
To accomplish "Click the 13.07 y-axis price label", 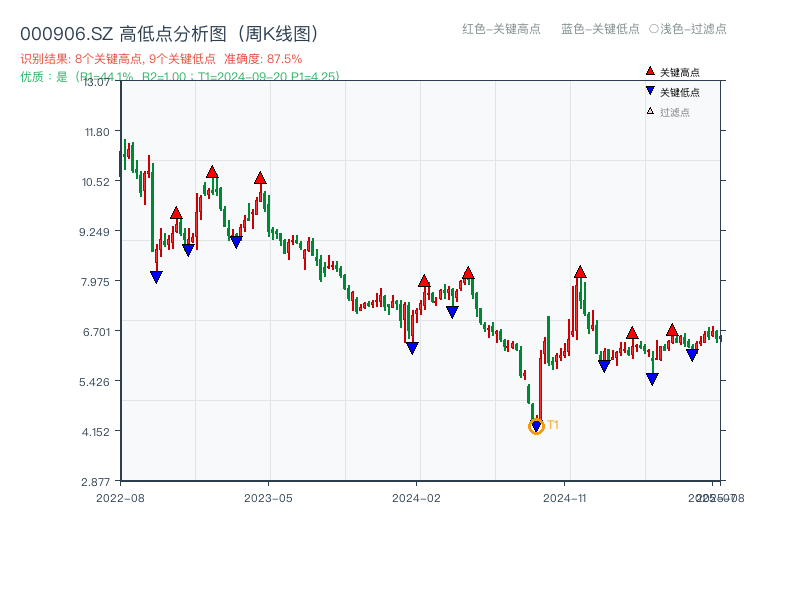I will point(98,82).
